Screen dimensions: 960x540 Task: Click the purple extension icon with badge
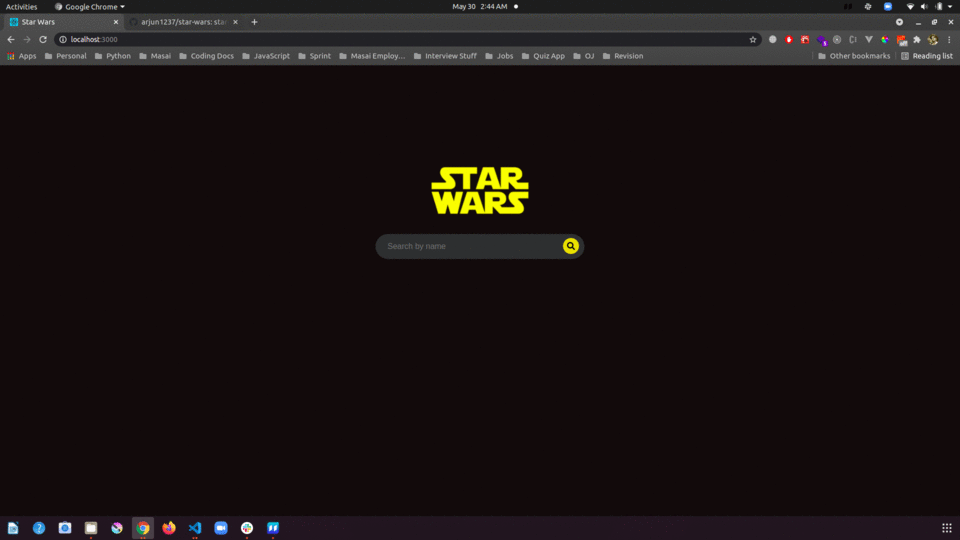pyautogui.click(x=822, y=40)
